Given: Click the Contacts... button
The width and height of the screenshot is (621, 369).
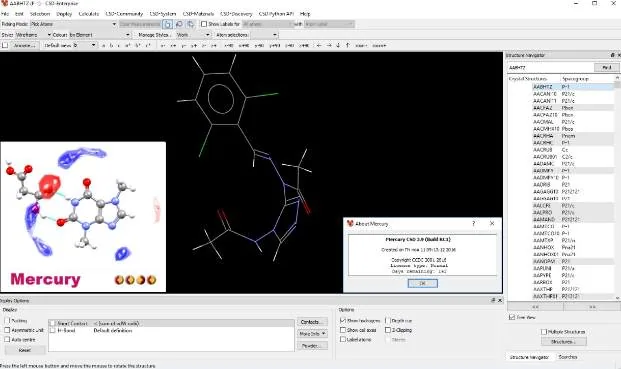Looking at the screenshot, I should pyautogui.click(x=312, y=322).
